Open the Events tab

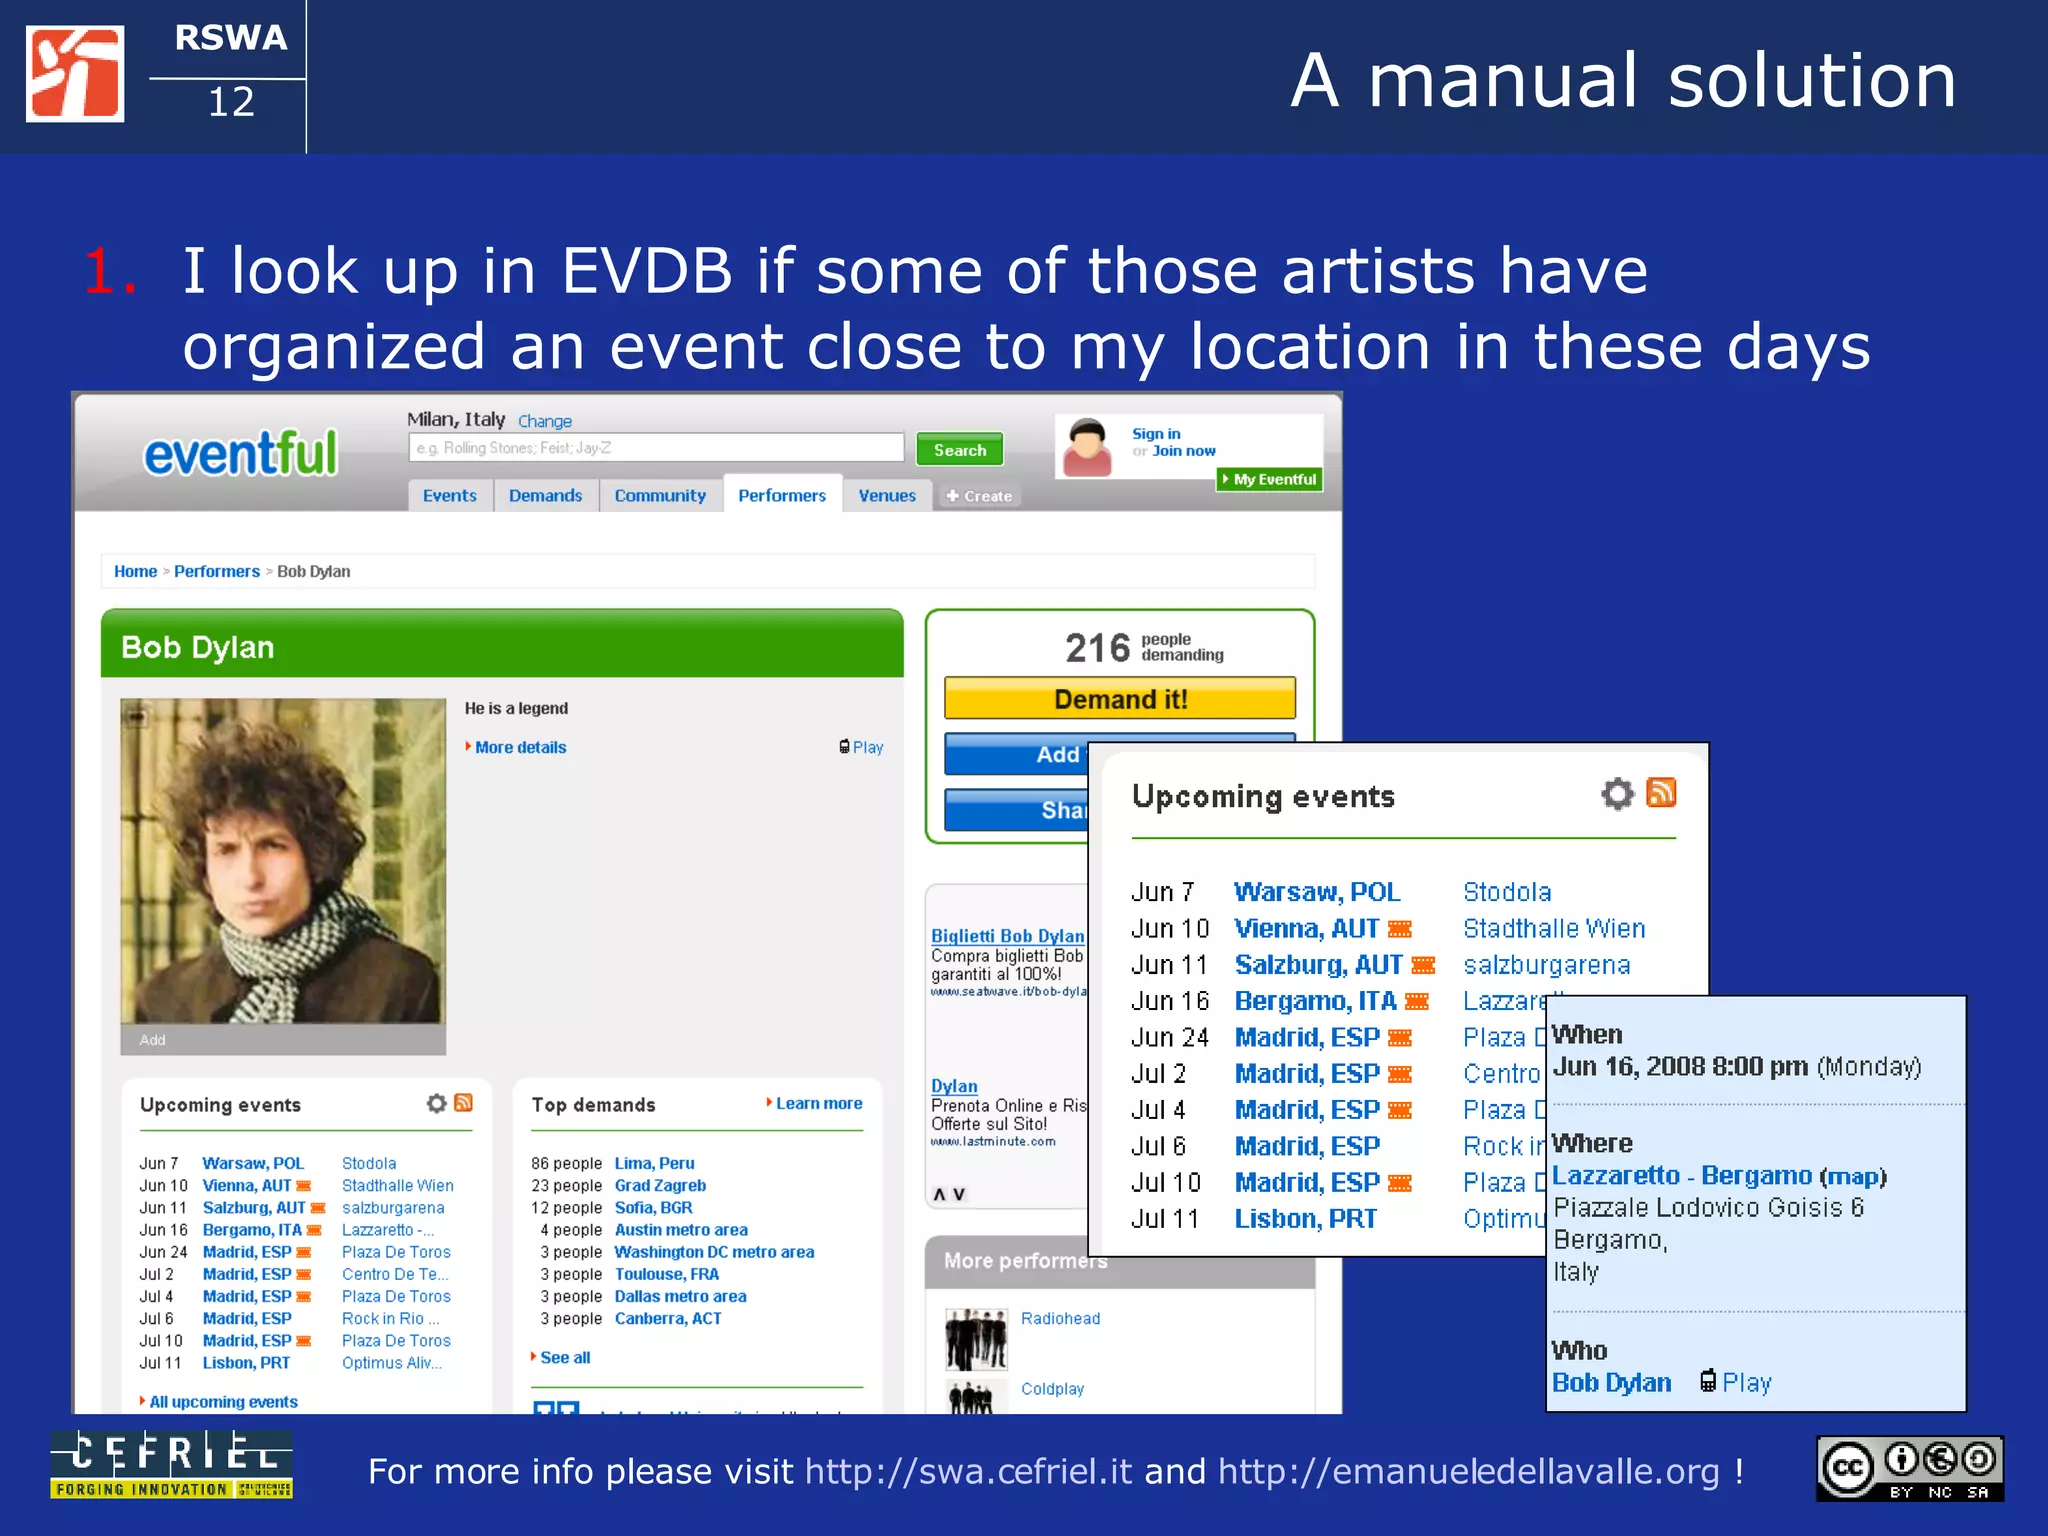coord(450,495)
